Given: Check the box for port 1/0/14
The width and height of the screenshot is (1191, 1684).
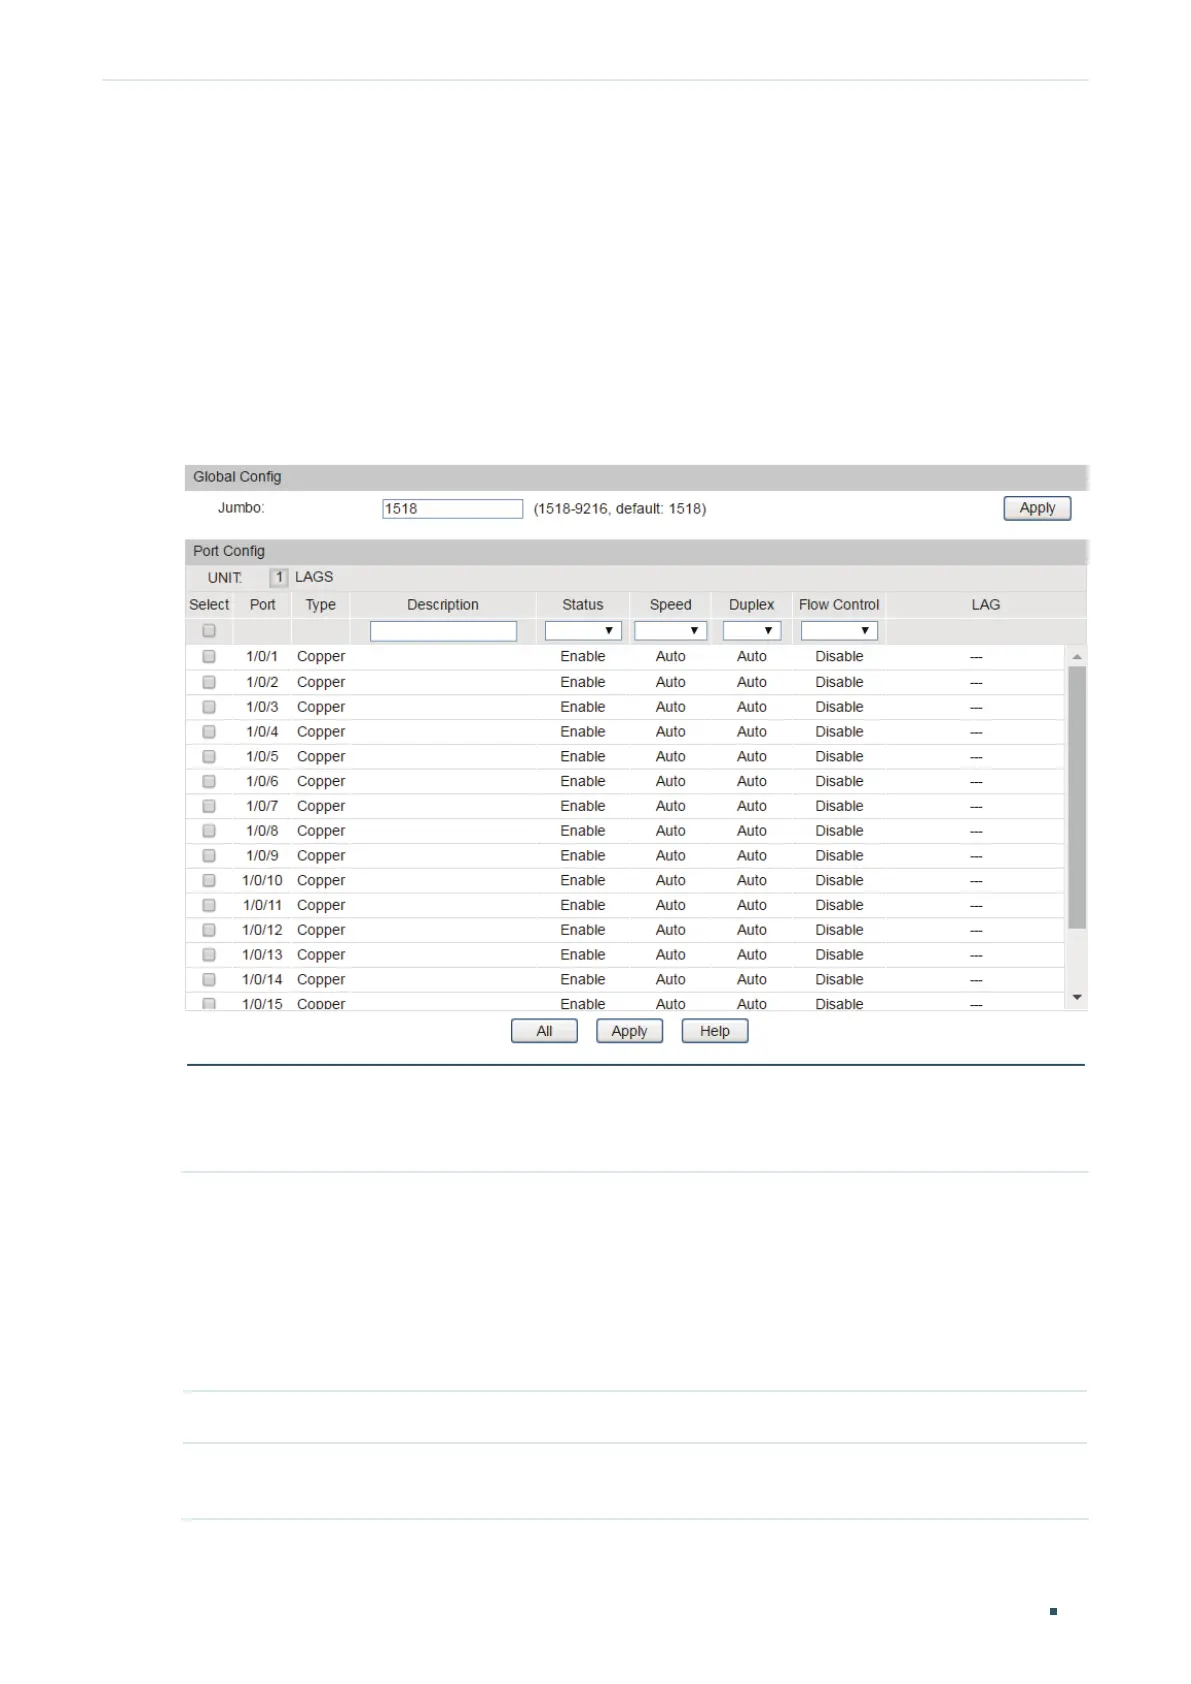Looking at the screenshot, I should click(x=209, y=980).
